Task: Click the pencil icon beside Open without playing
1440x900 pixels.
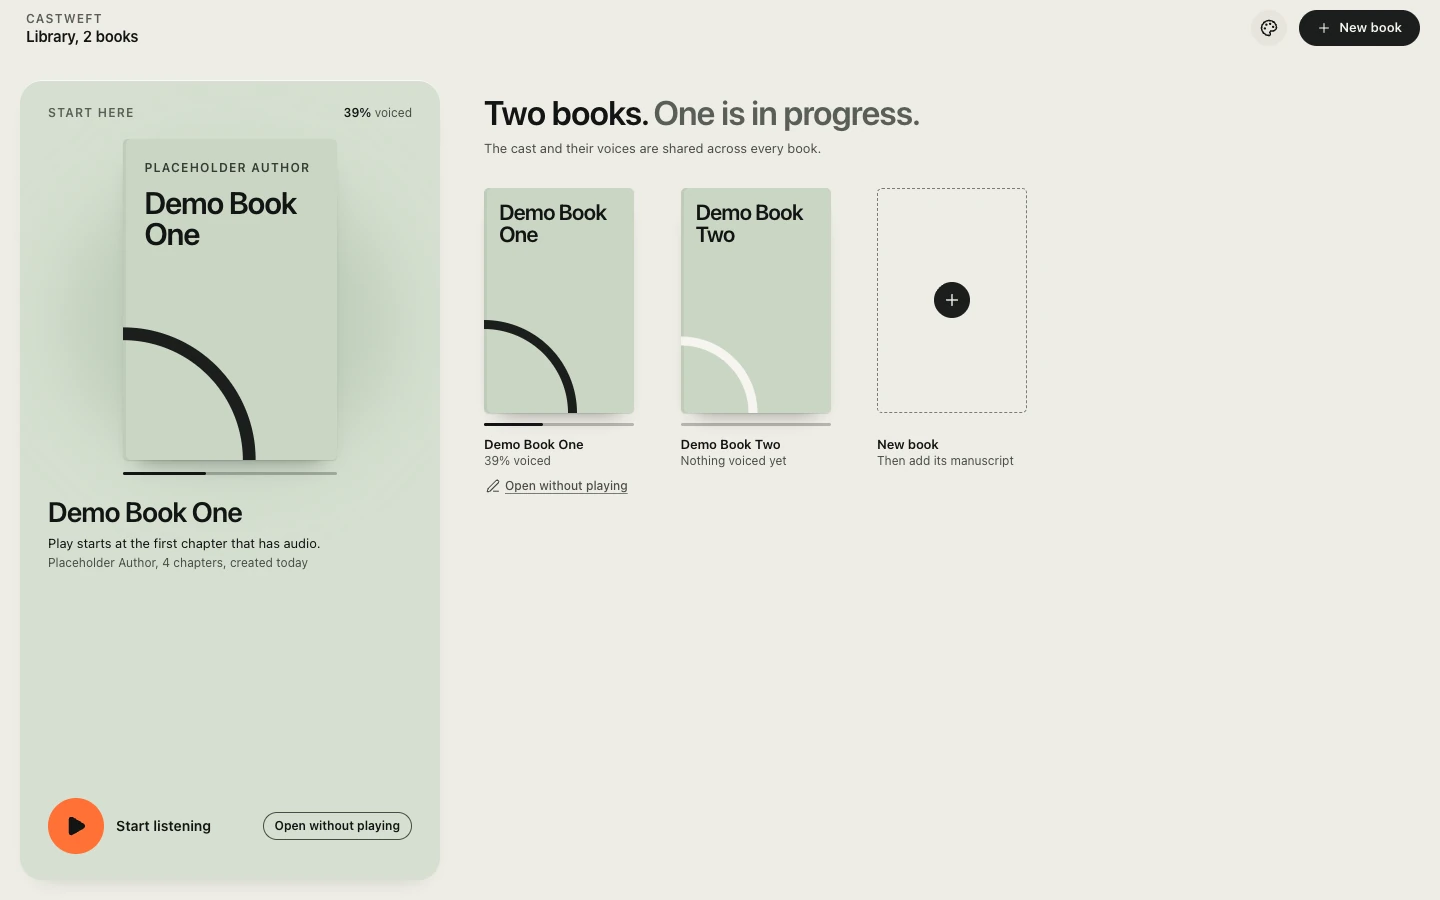Action: pyautogui.click(x=493, y=486)
